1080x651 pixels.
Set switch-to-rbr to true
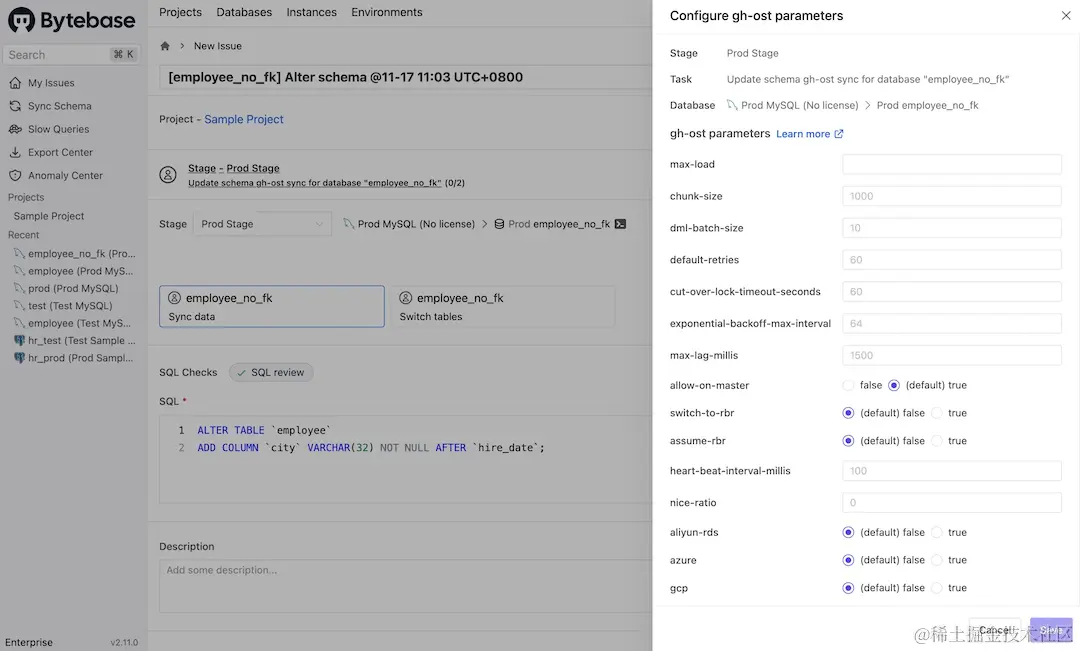(937, 413)
